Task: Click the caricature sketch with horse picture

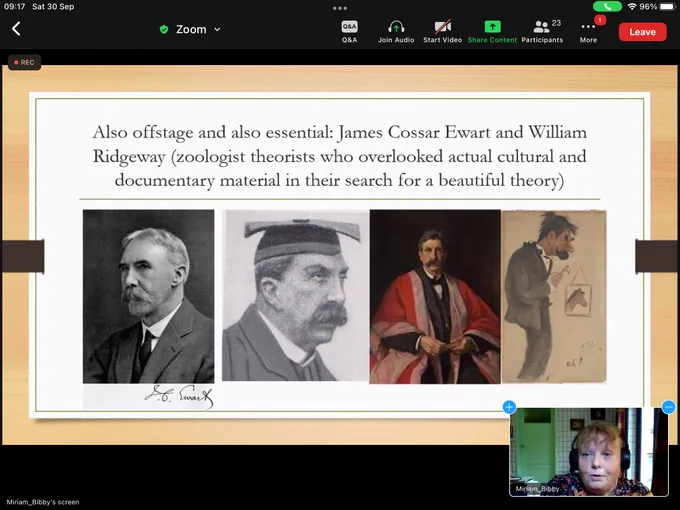Action: [x=554, y=297]
